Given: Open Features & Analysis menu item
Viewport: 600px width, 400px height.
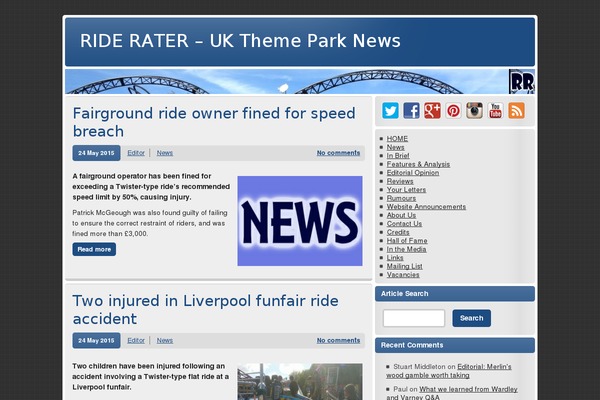Looking at the screenshot, I should coord(418,164).
